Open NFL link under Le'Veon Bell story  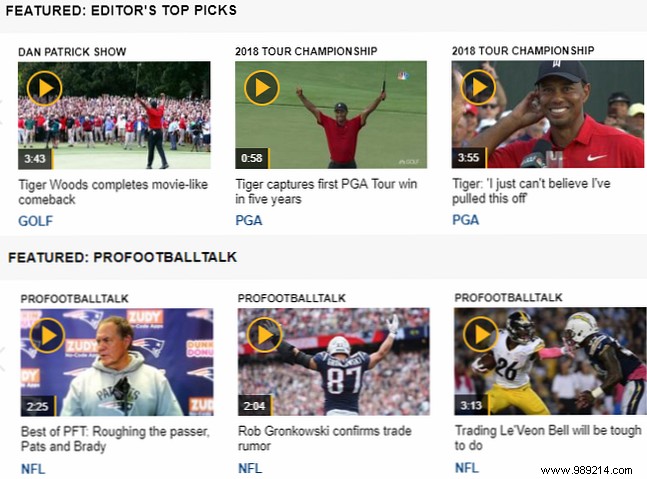pos(467,467)
